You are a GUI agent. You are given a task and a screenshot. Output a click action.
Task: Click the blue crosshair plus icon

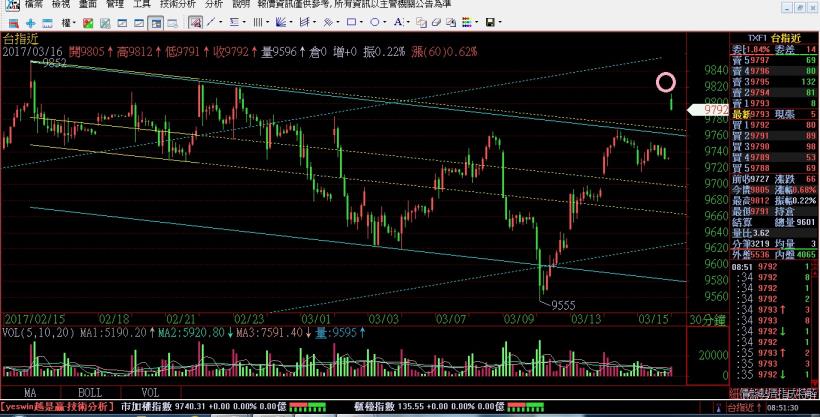click(30, 22)
